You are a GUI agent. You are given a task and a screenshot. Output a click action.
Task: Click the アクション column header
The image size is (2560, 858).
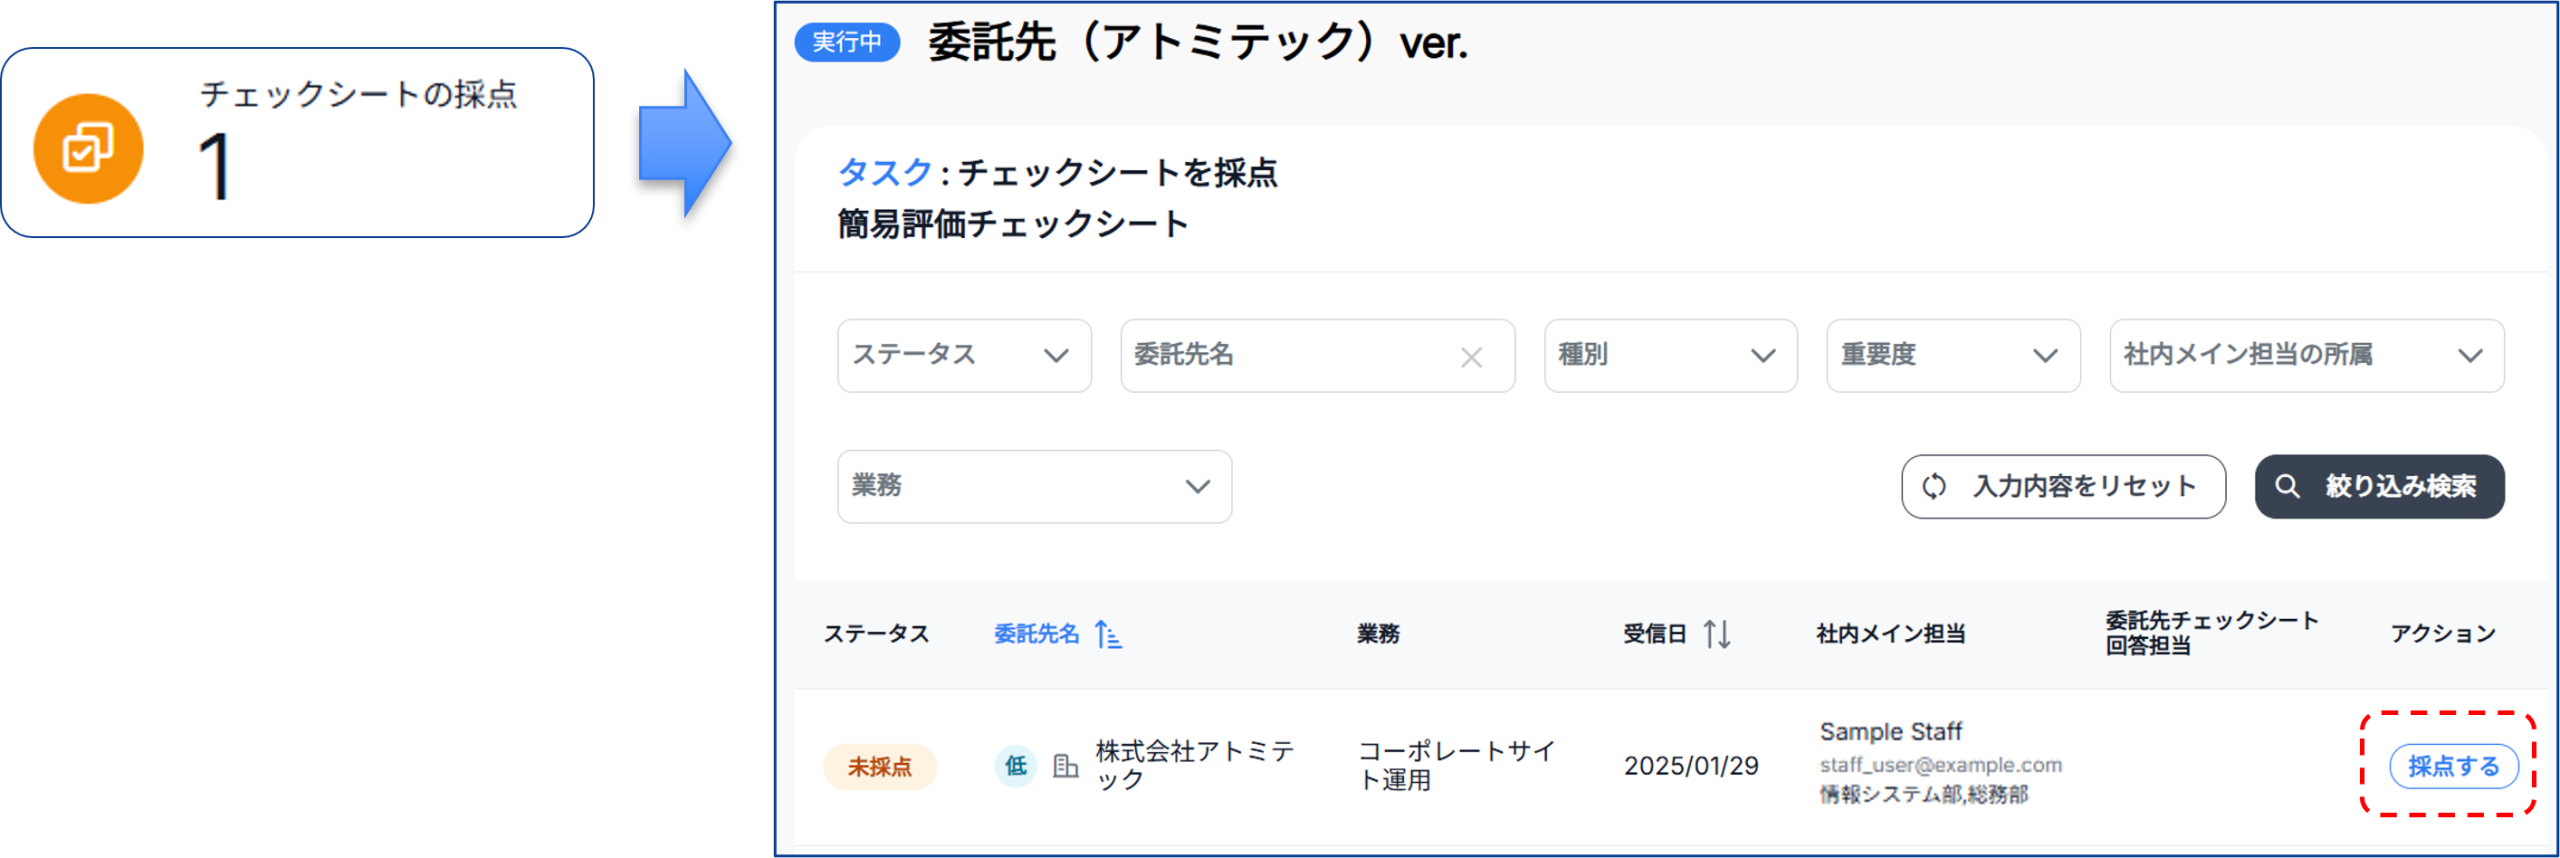point(2442,633)
